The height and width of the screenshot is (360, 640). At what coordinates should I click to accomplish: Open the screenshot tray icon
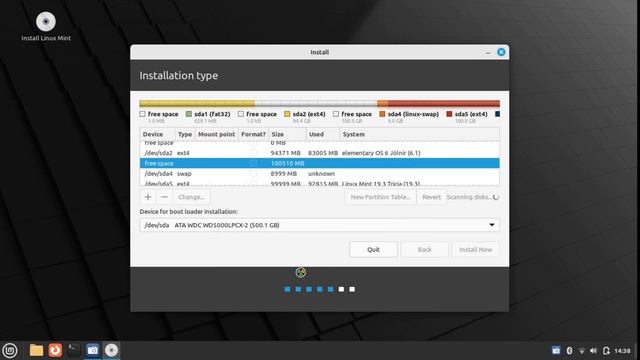(556, 351)
